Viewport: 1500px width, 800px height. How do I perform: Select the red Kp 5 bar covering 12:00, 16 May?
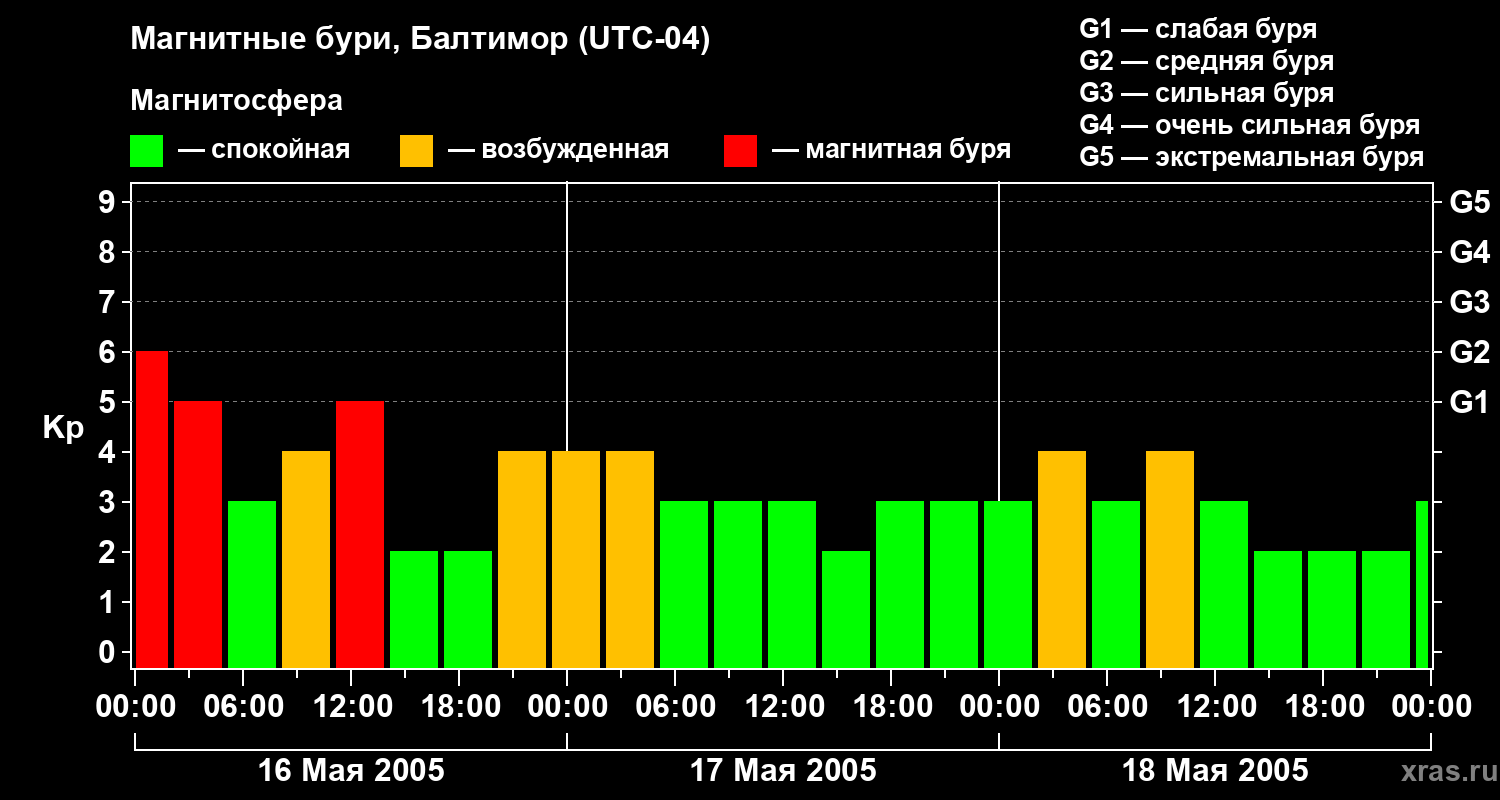pyautogui.click(x=360, y=534)
